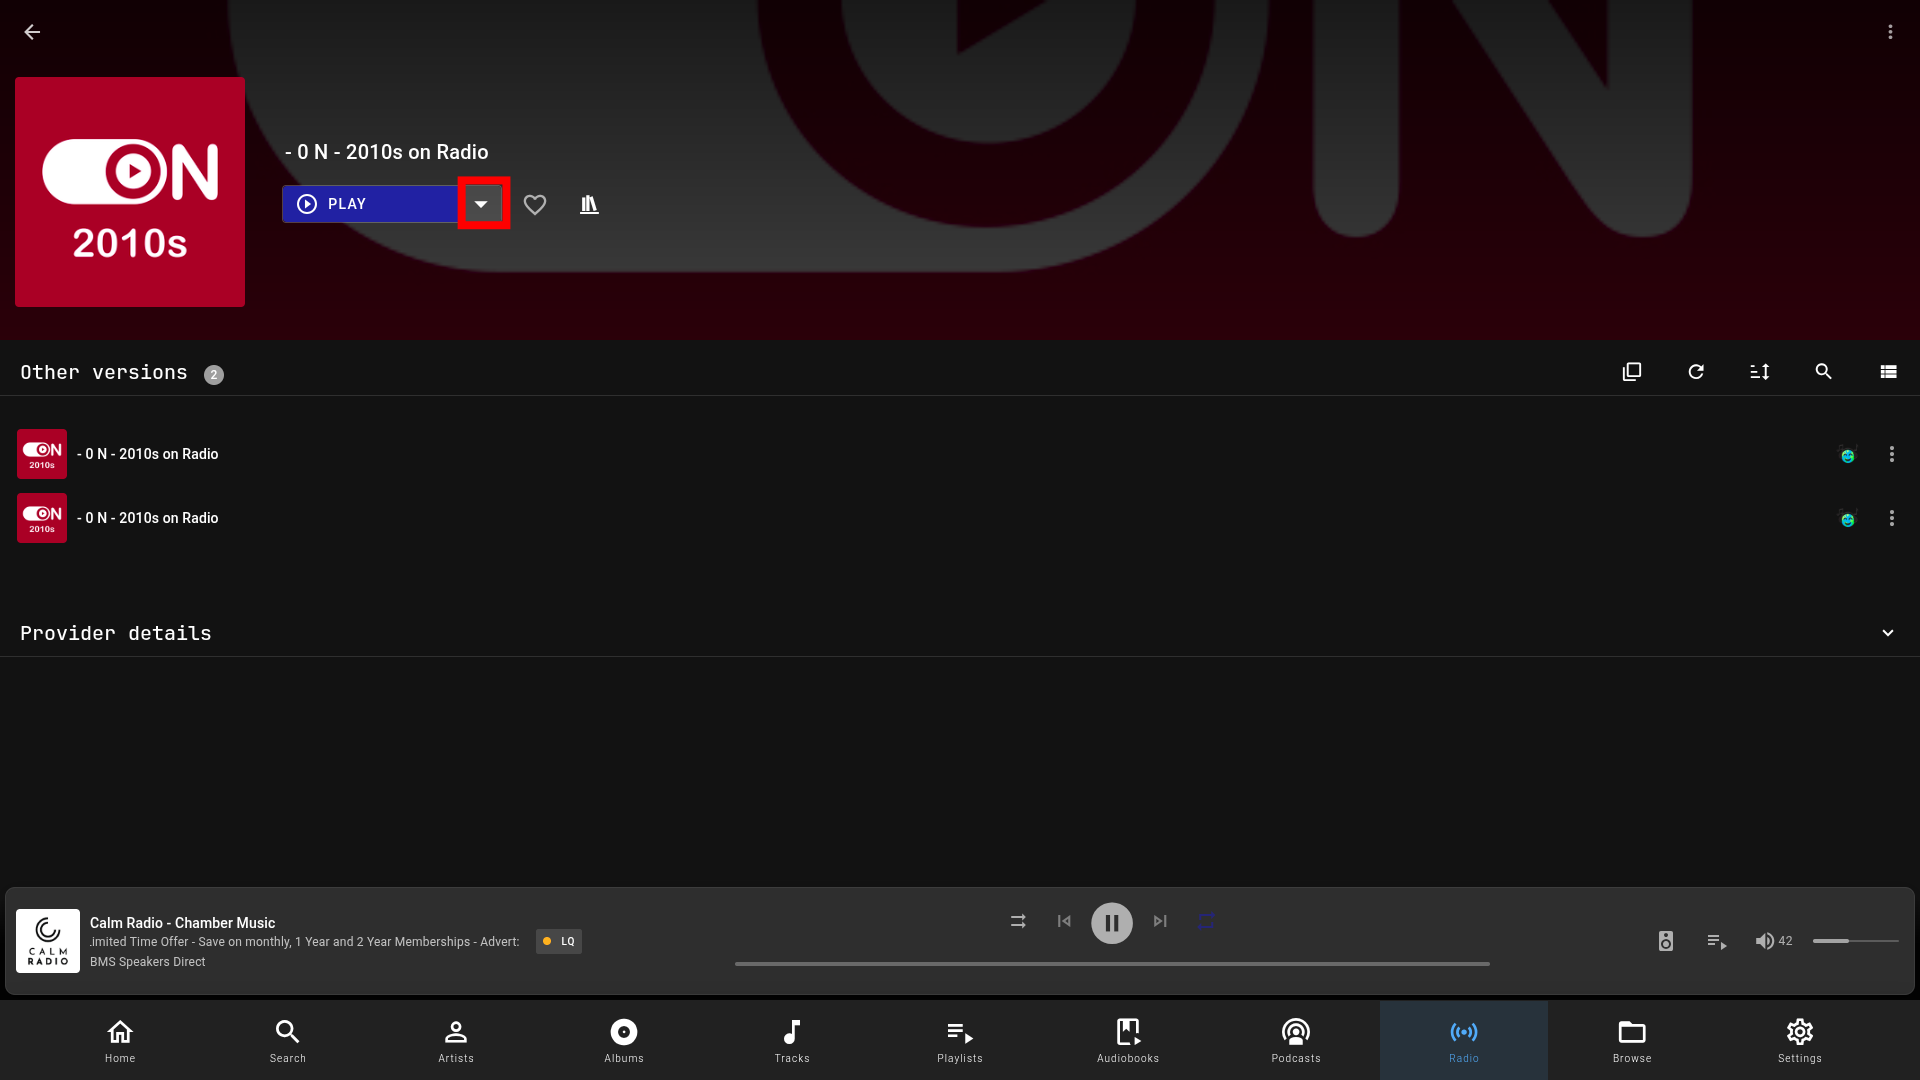Expand the Provider details section

tap(1888, 633)
